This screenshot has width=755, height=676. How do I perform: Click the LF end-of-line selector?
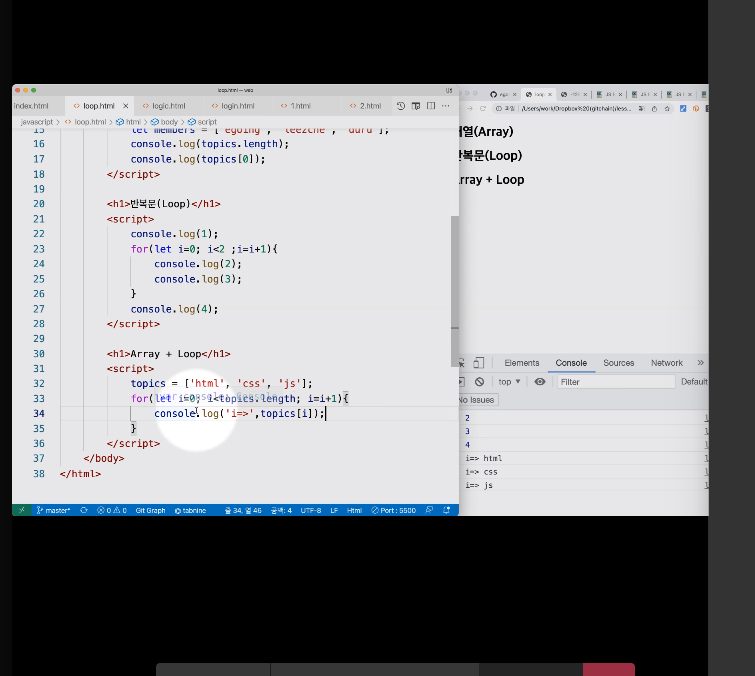click(x=334, y=510)
